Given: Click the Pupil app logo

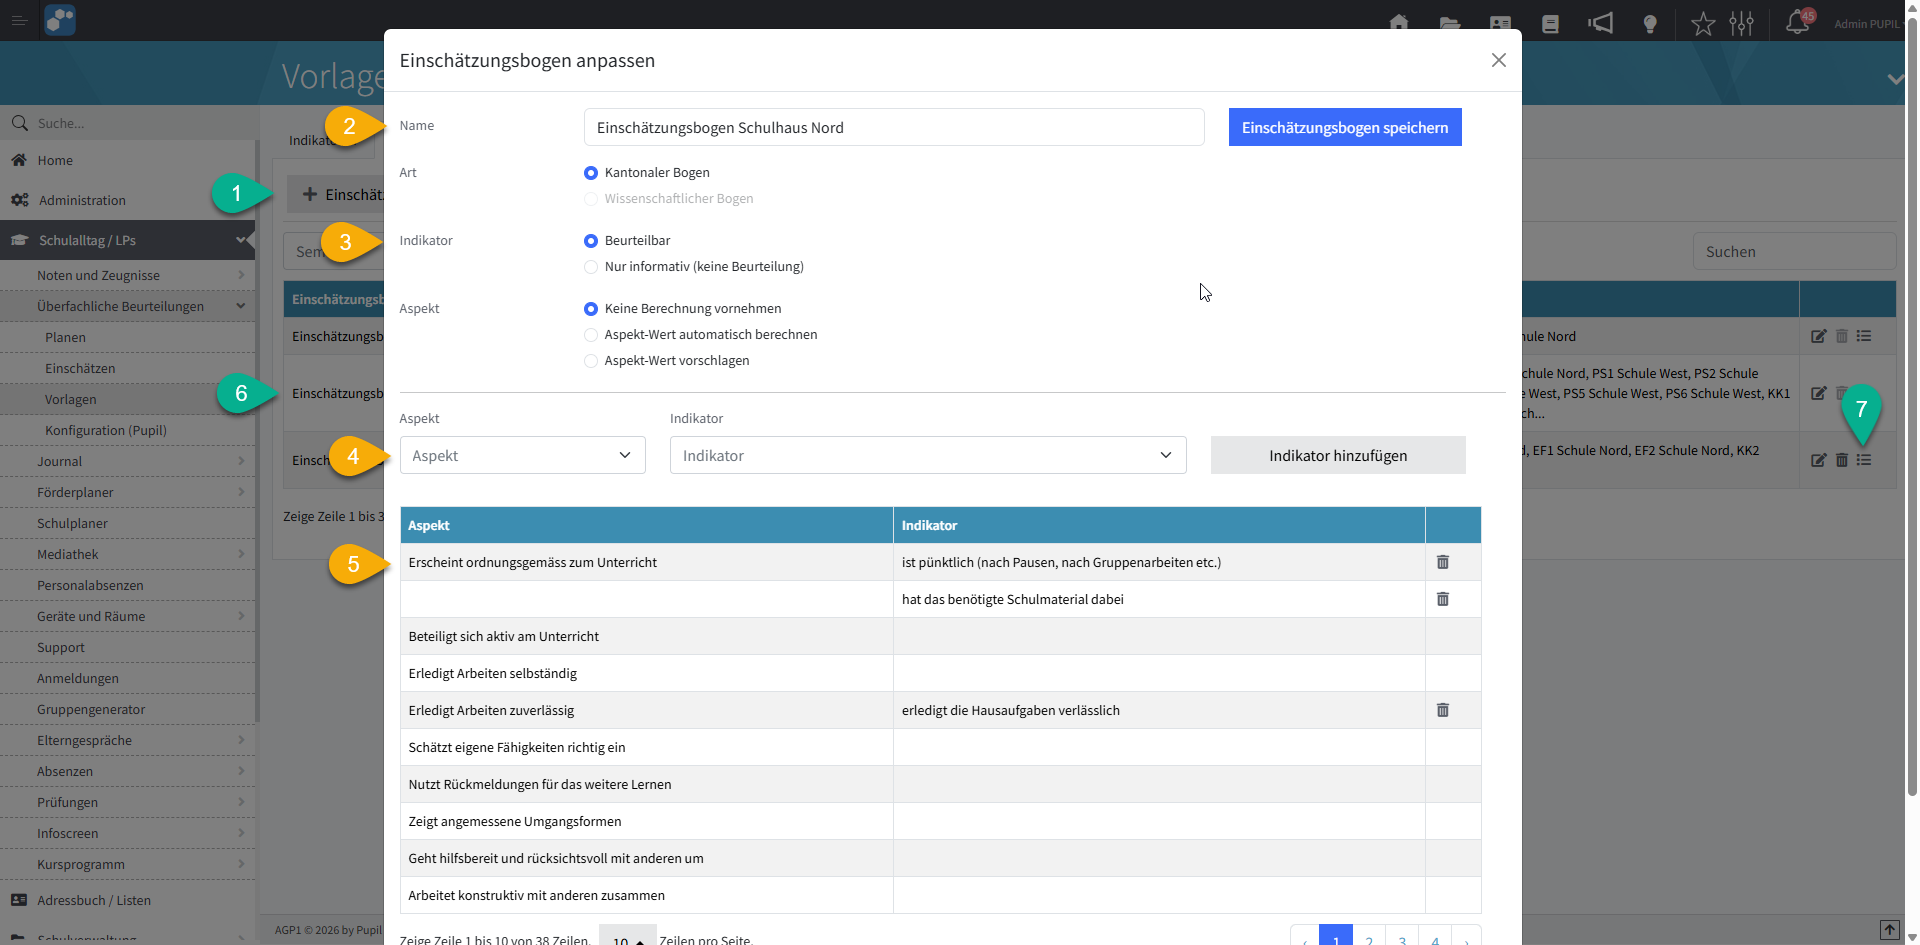Looking at the screenshot, I should point(60,20).
